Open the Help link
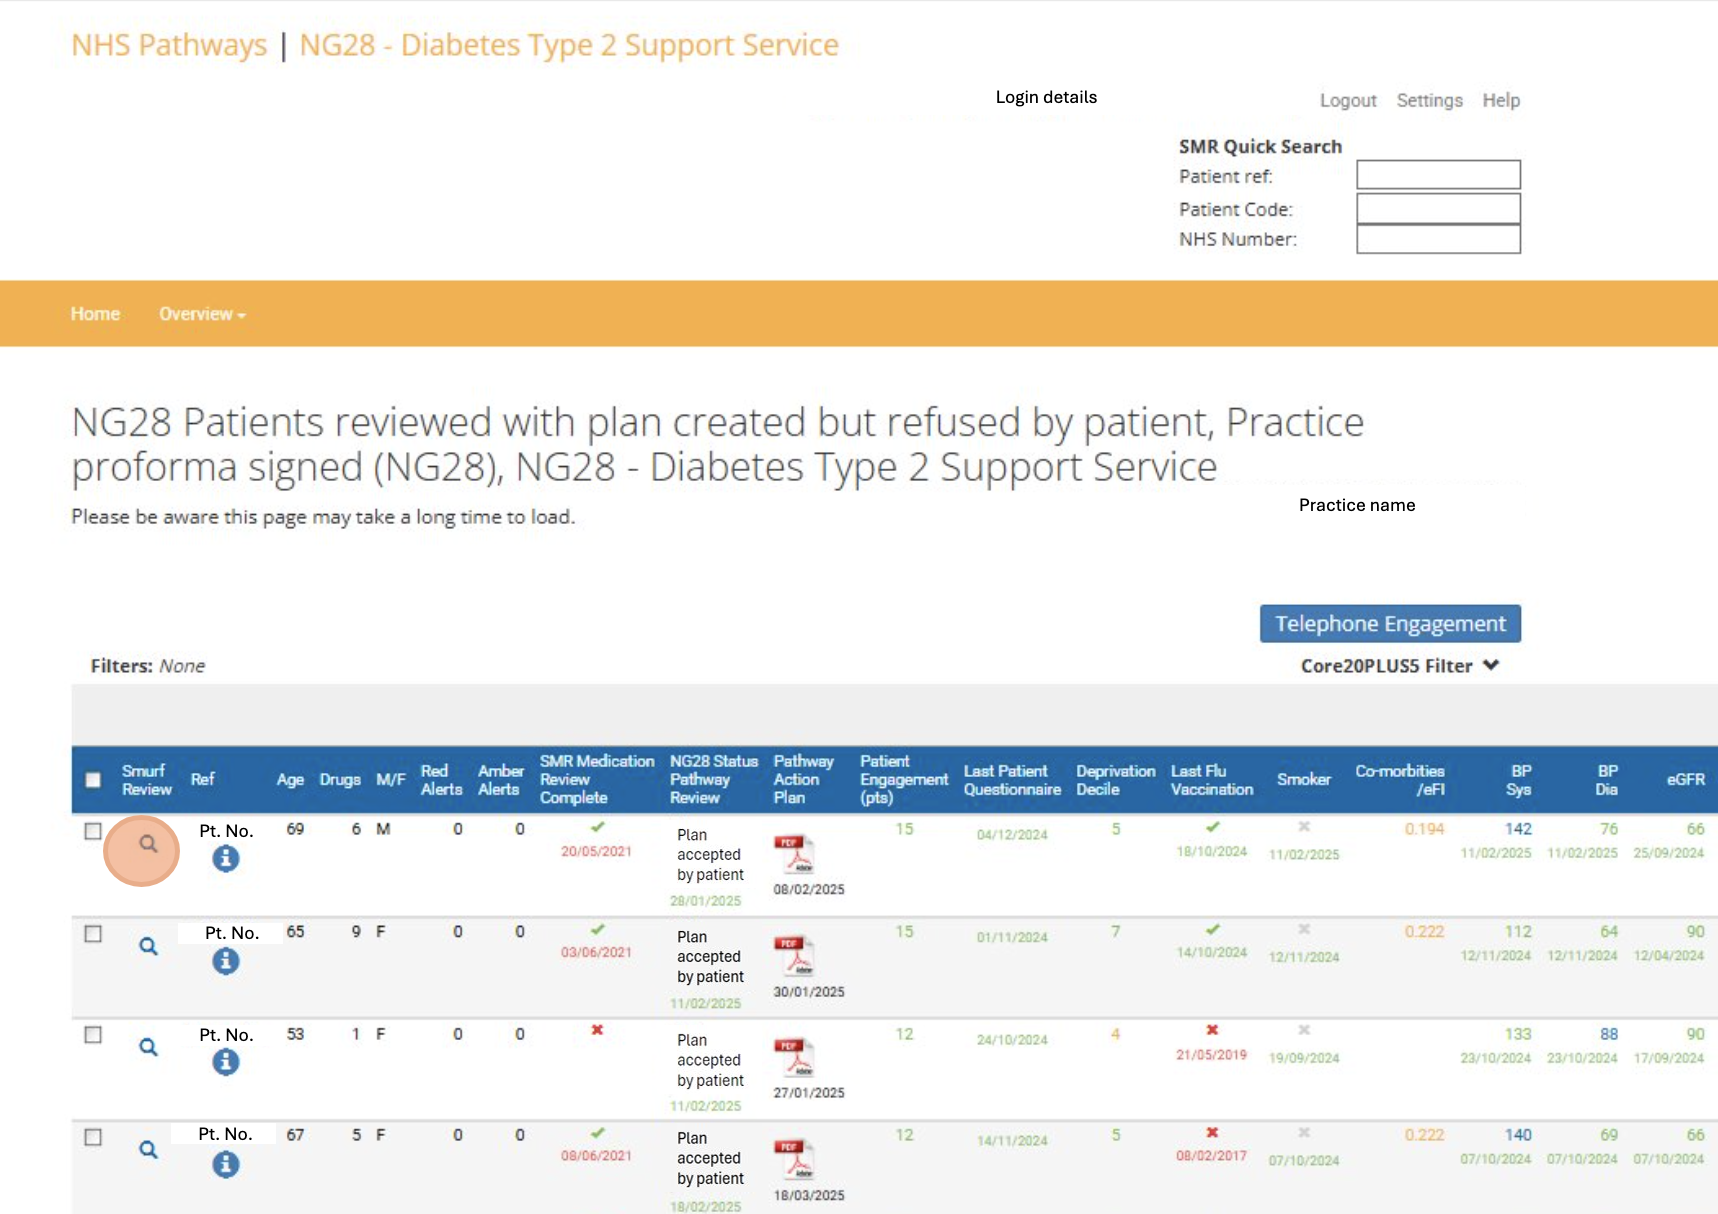The width and height of the screenshot is (1718, 1214). pyautogui.click(x=1501, y=100)
